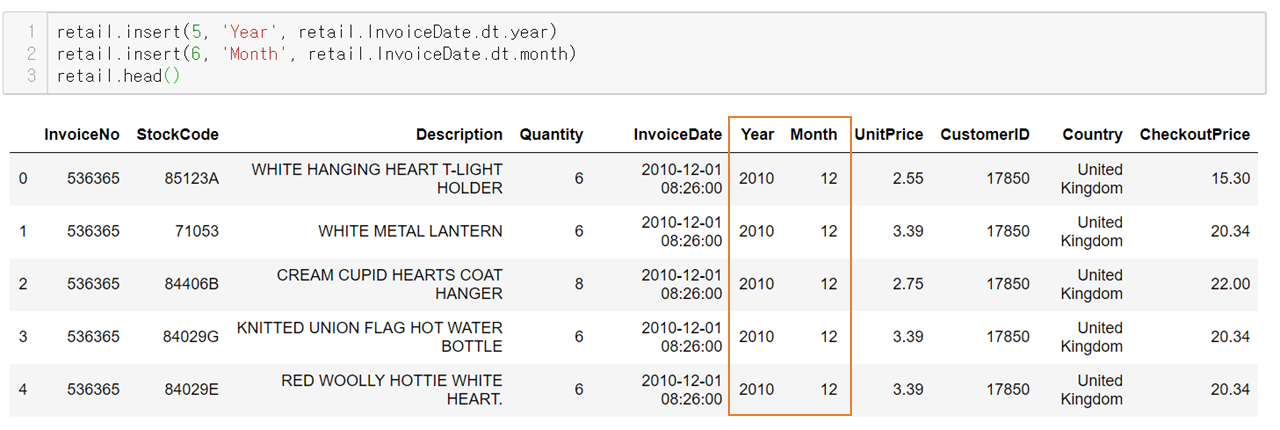Click the InvoiceNo 536365 in the WHITE METAL LANTERN row
The height and width of the screenshot is (430, 1280).
[x=93, y=231]
